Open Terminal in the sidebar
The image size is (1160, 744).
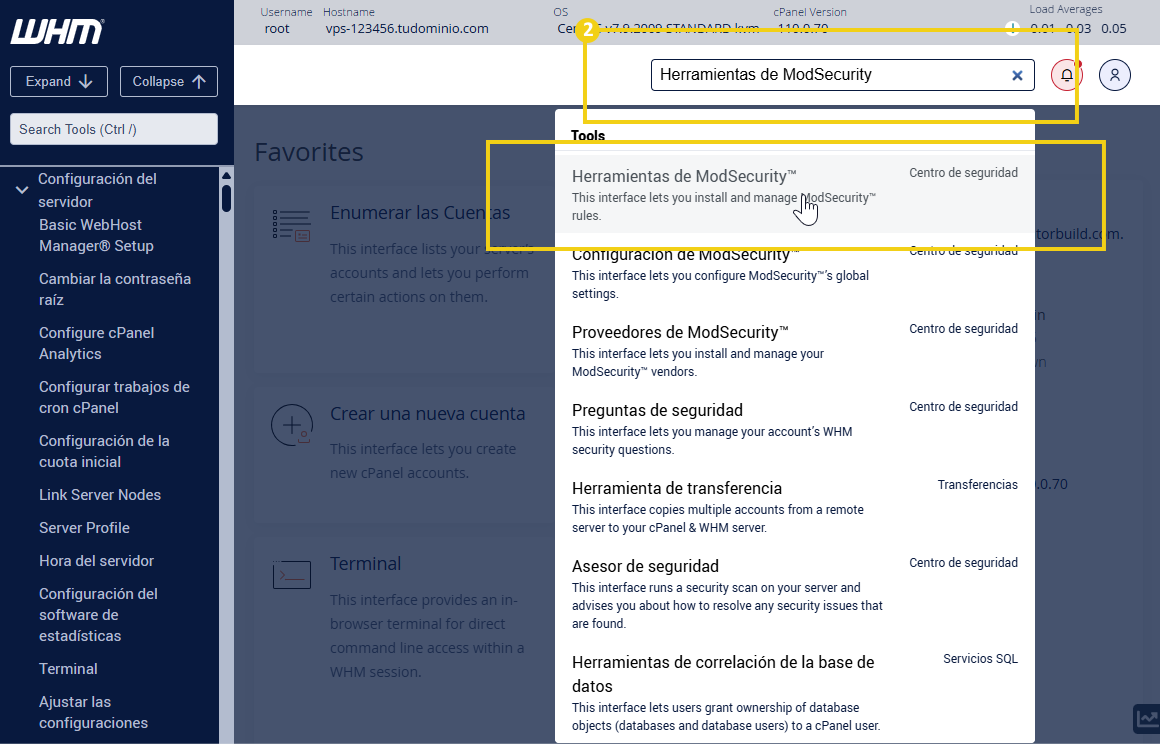click(68, 669)
